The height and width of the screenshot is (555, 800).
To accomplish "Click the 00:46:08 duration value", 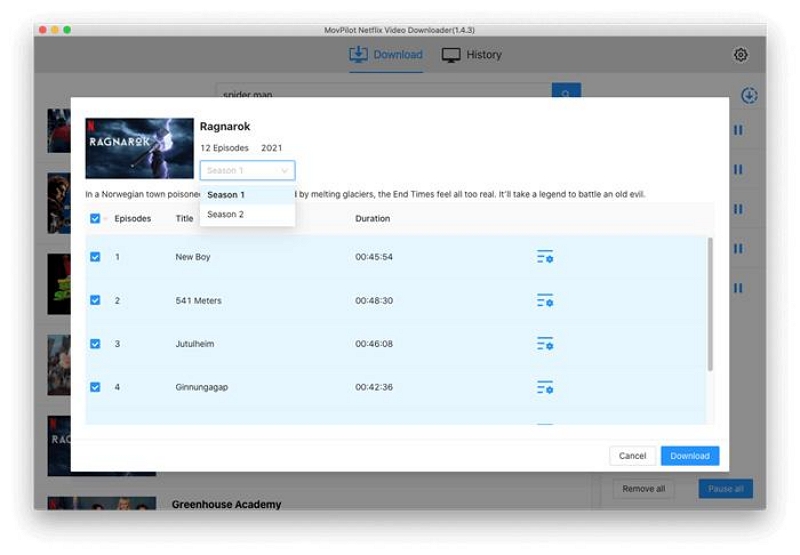I will coord(374,344).
